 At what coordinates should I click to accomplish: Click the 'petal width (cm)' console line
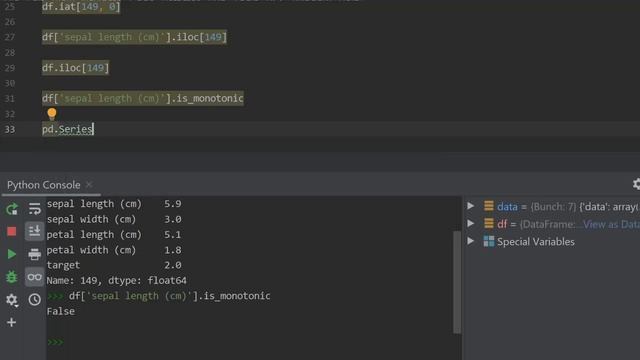tap(114, 250)
